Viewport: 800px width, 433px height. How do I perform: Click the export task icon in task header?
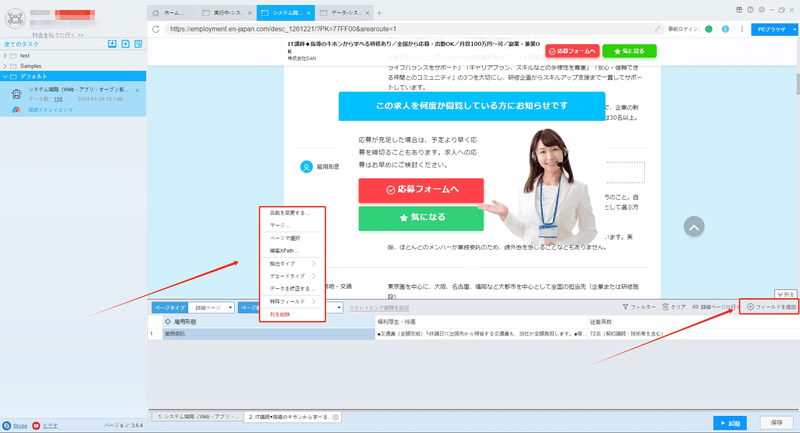126,44
